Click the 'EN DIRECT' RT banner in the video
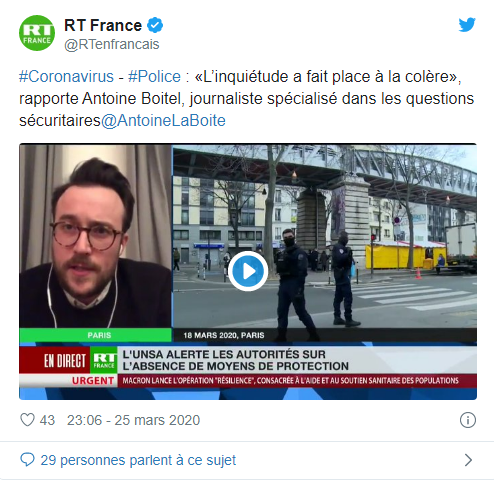Viewport: 494px width, 485px height. click(65, 360)
